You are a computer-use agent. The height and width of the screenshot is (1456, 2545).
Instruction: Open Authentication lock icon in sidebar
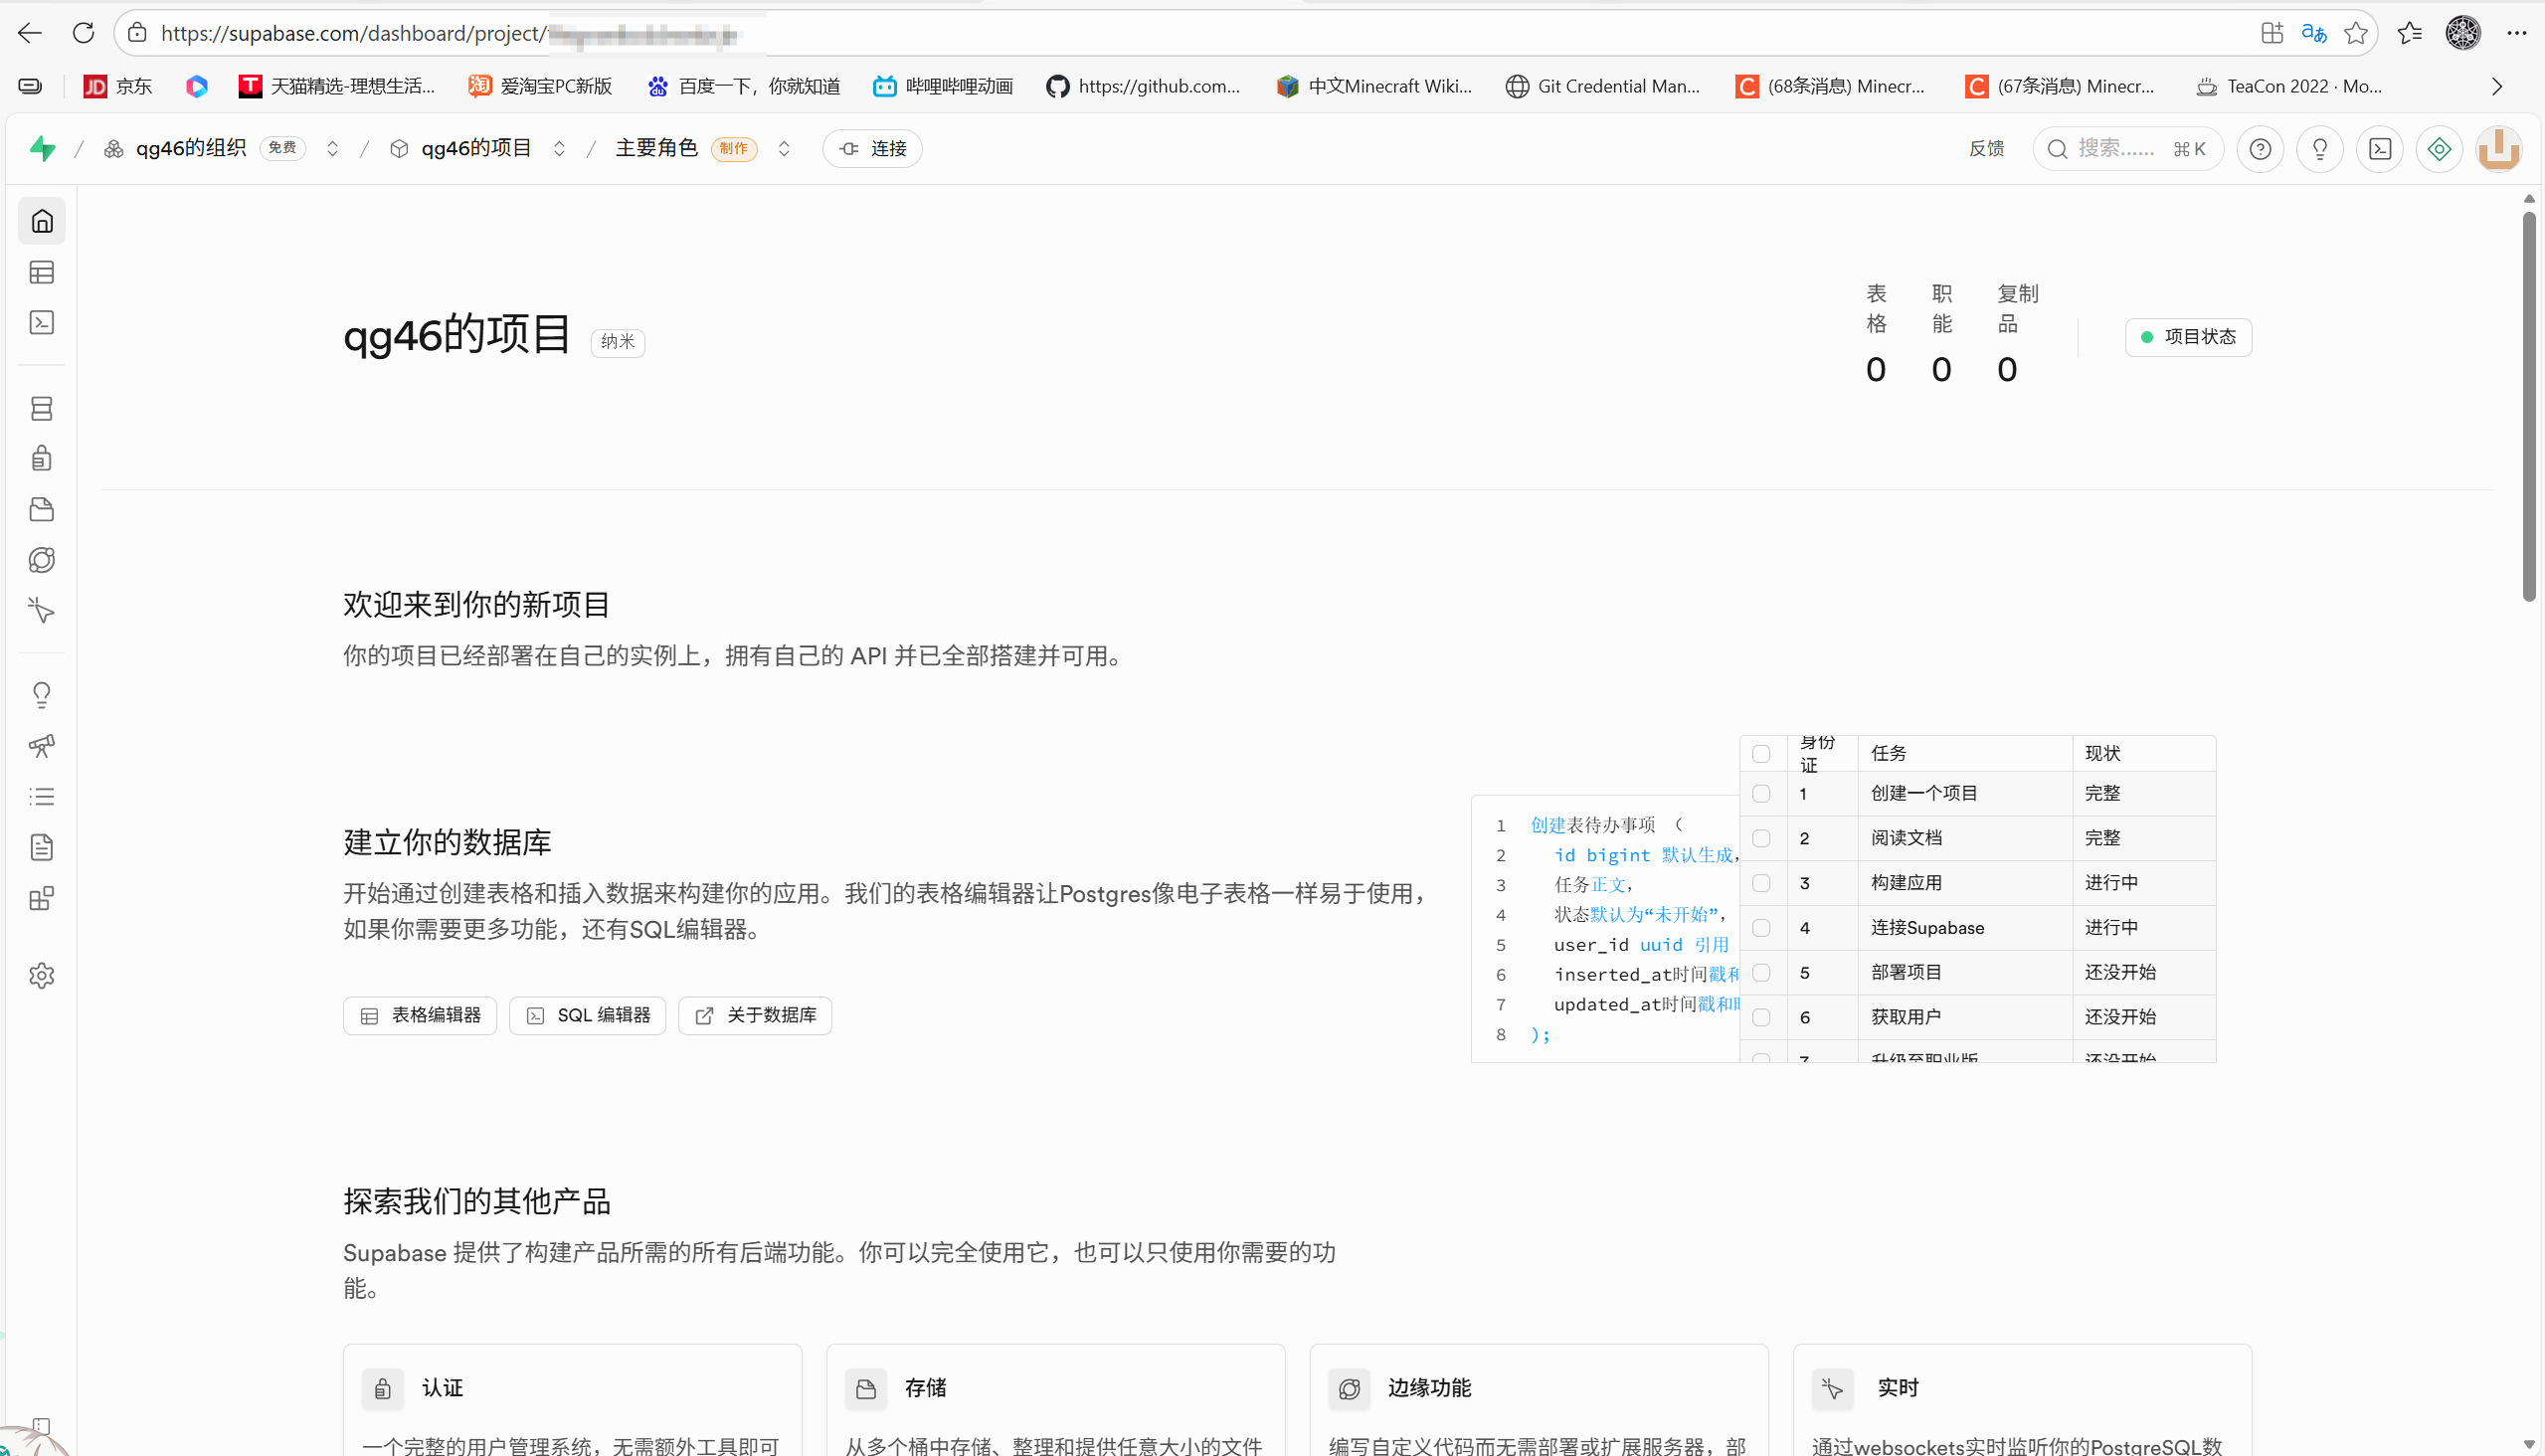point(41,458)
